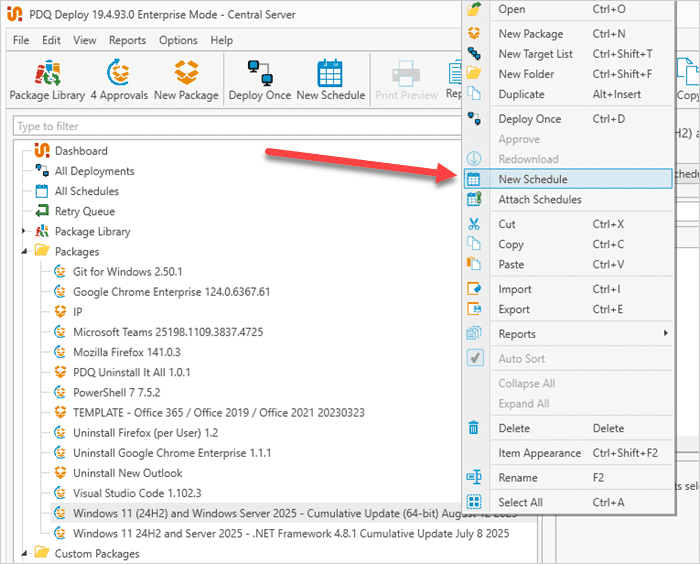The image size is (700, 564).
Task: Click the Cut scissors icon
Action: click(474, 224)
